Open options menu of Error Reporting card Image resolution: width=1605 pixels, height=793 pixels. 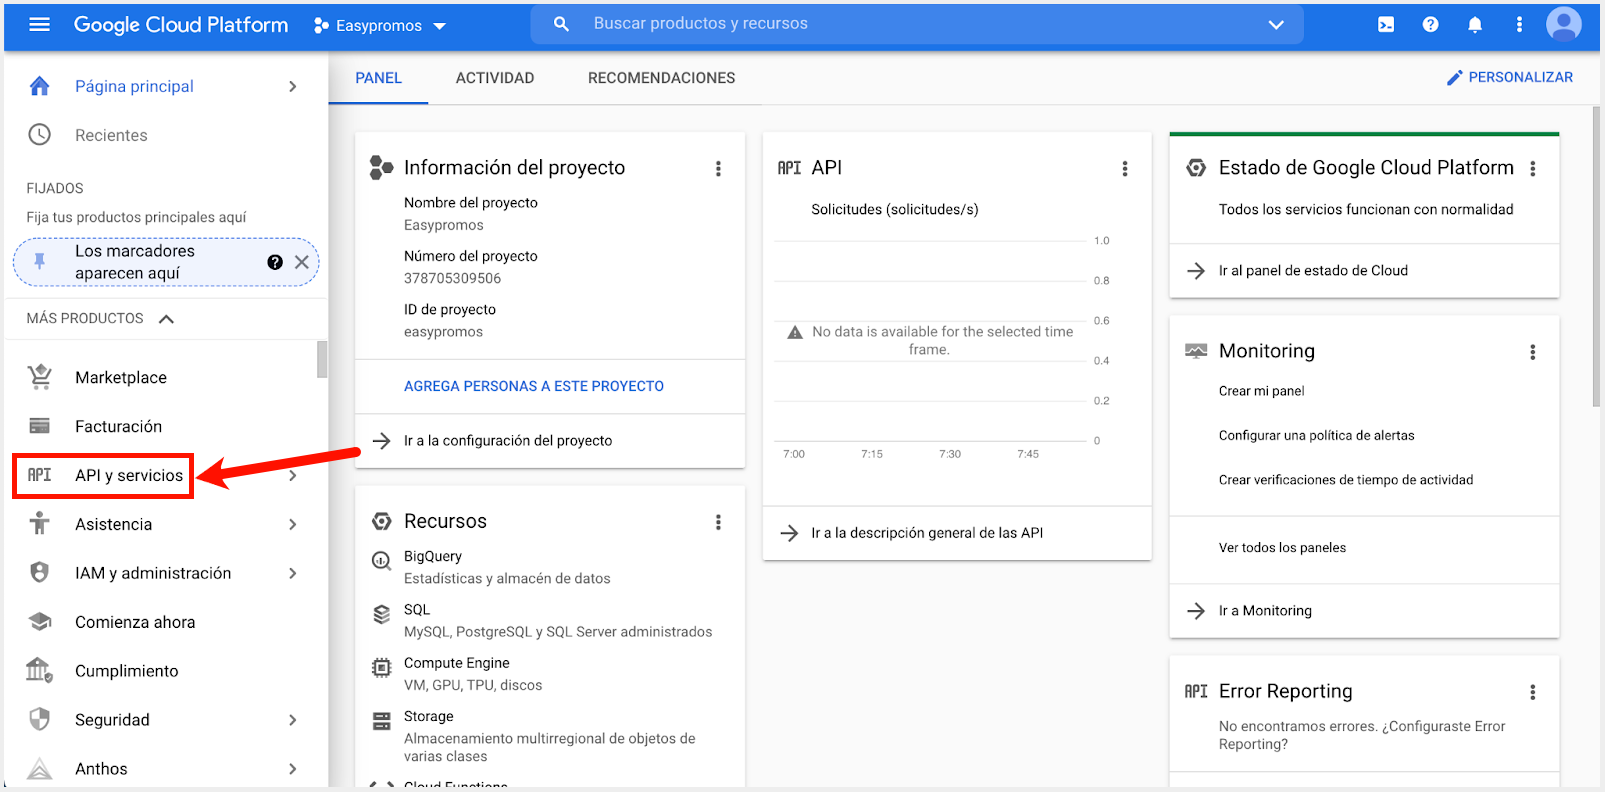click(1533, 692)
